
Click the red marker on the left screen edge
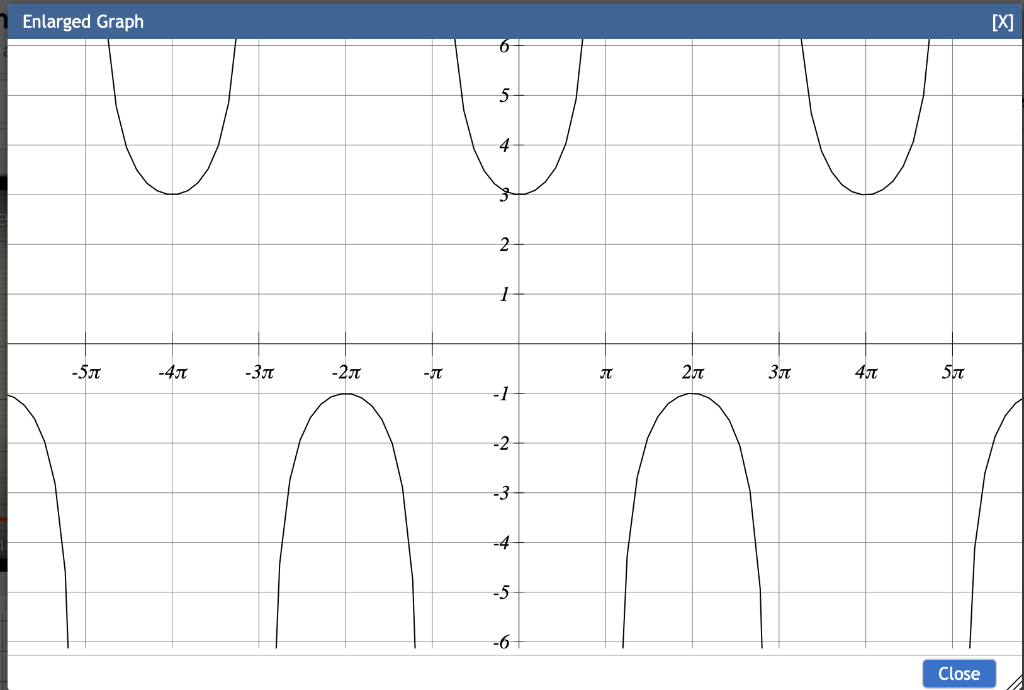point(3,518)
